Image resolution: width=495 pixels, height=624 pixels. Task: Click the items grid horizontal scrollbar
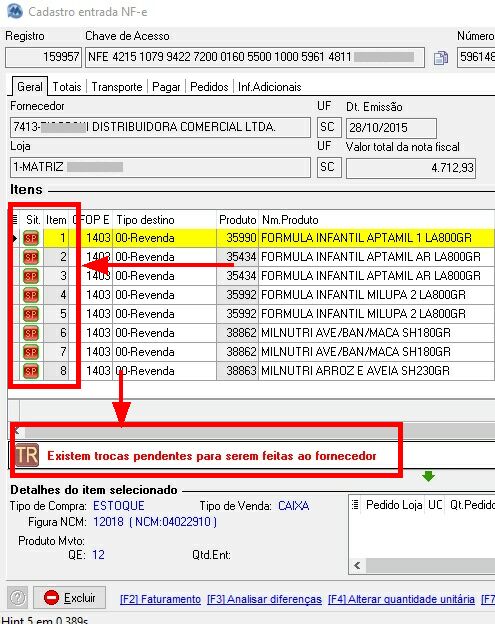(255, 431)
